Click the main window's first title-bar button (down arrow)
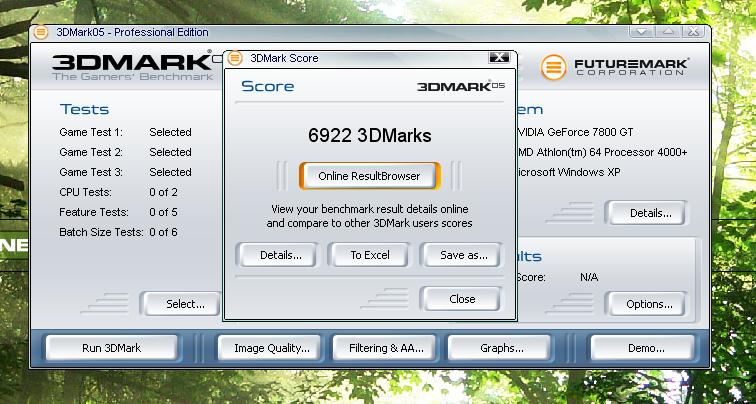Screen dimensions: 756x404 point(641,32)
